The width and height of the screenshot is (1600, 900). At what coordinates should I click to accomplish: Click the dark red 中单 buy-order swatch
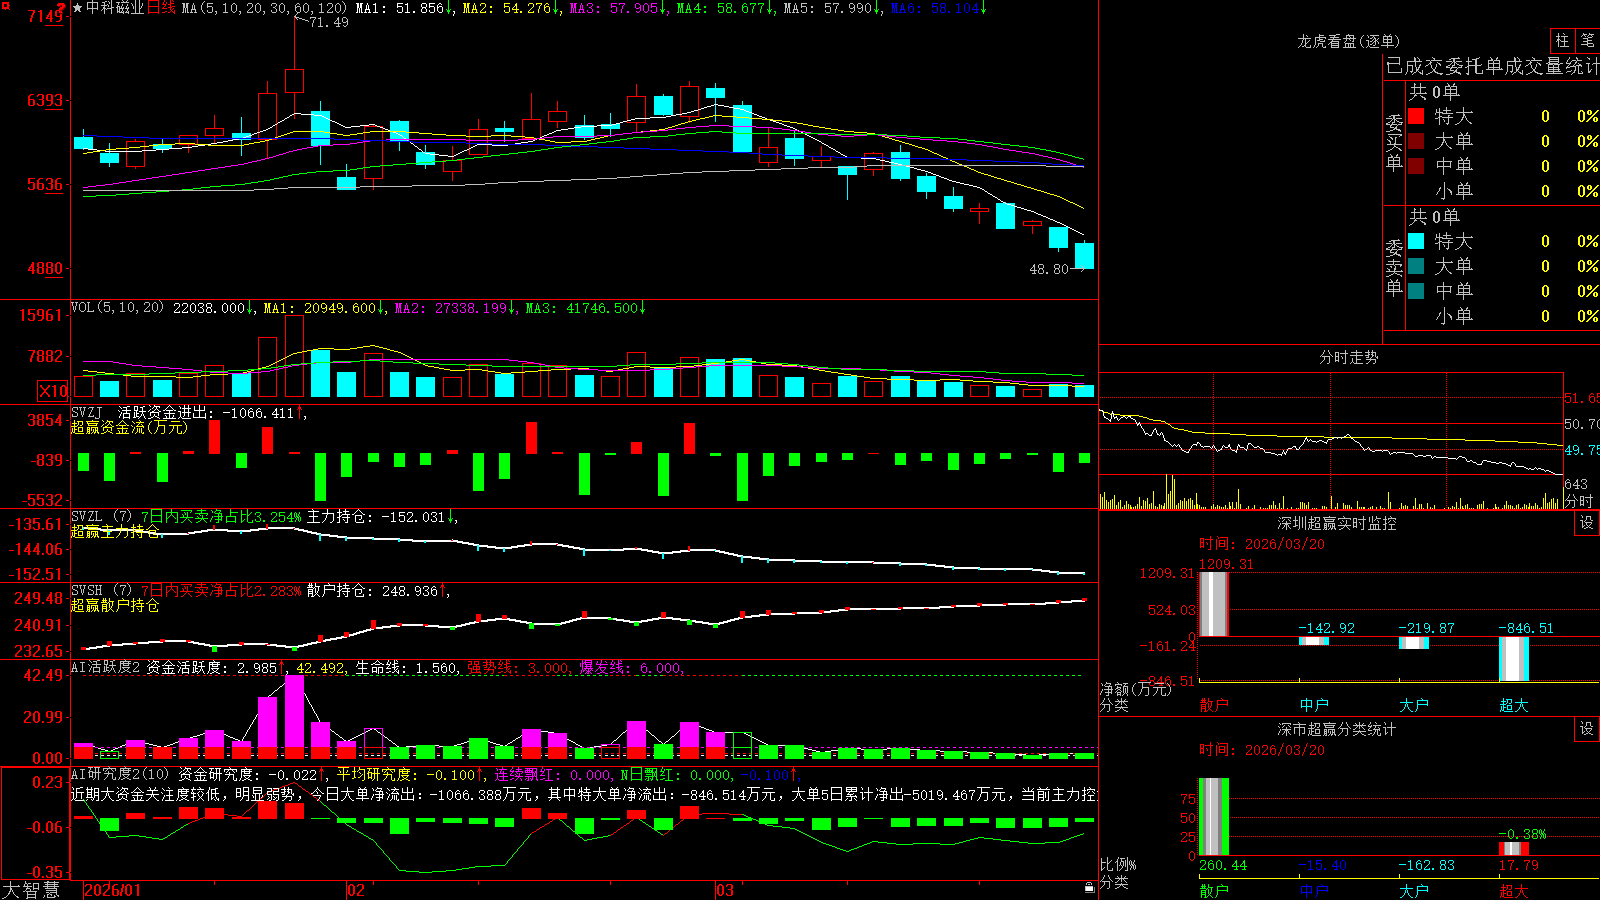click(x=1416, y=166)
